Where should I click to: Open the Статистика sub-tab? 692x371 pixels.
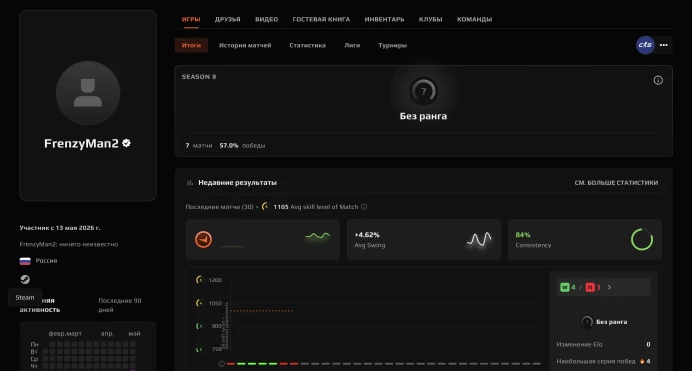[x=307, y=45]
